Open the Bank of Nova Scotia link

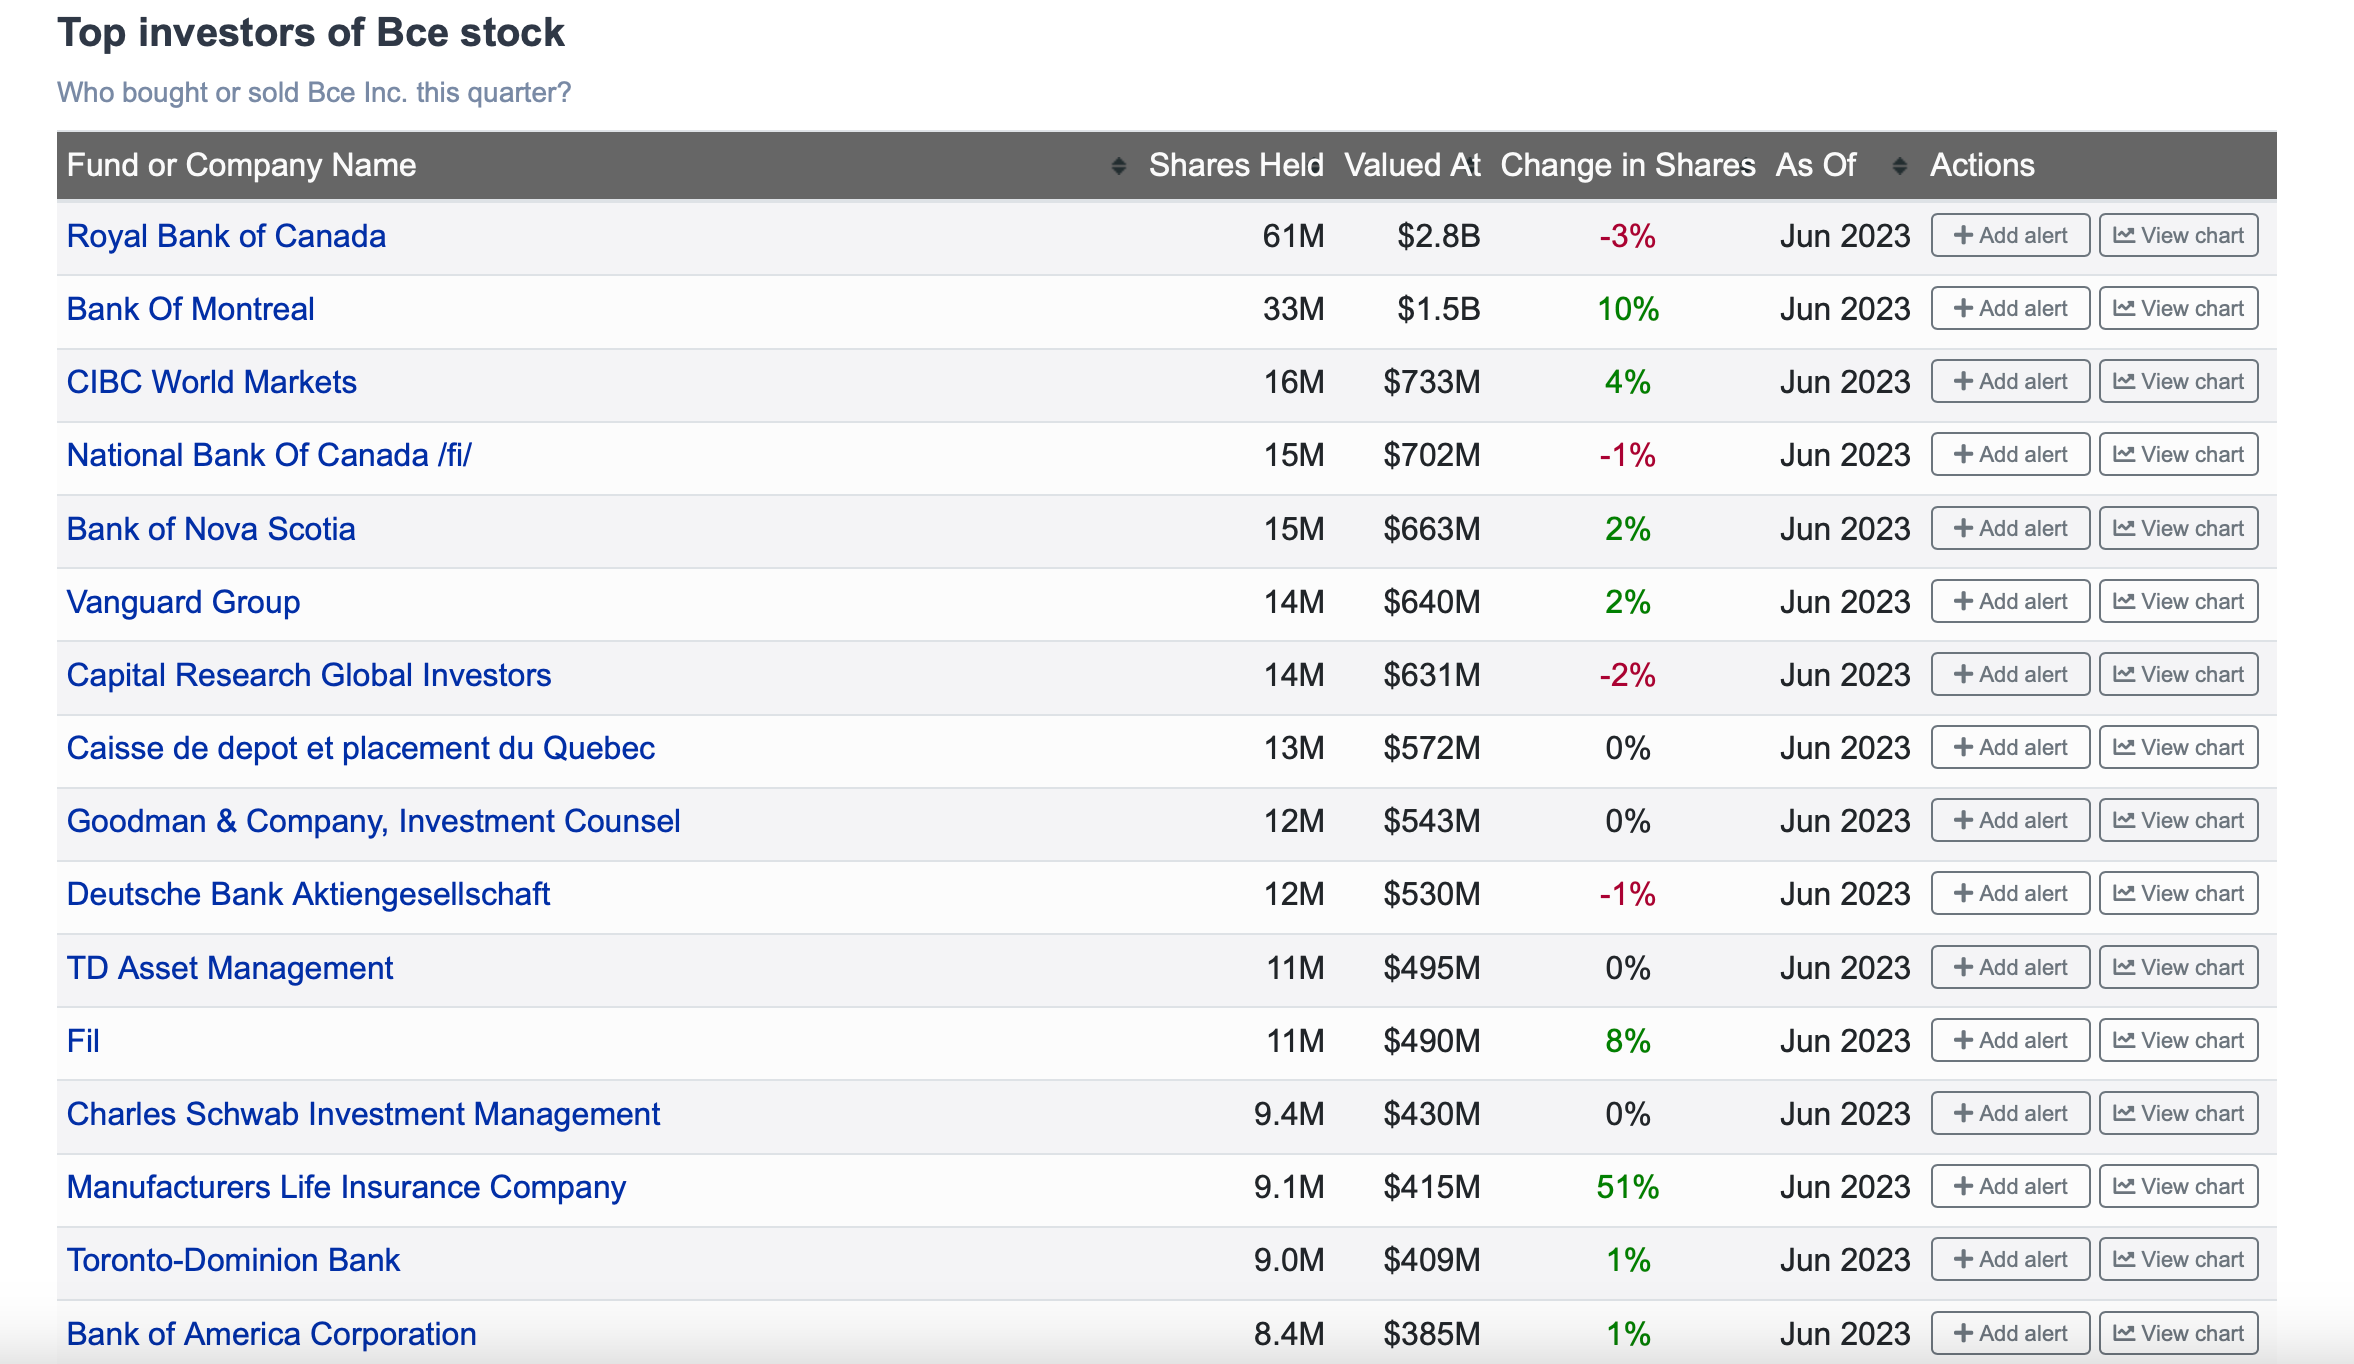[x=211, y=529]
